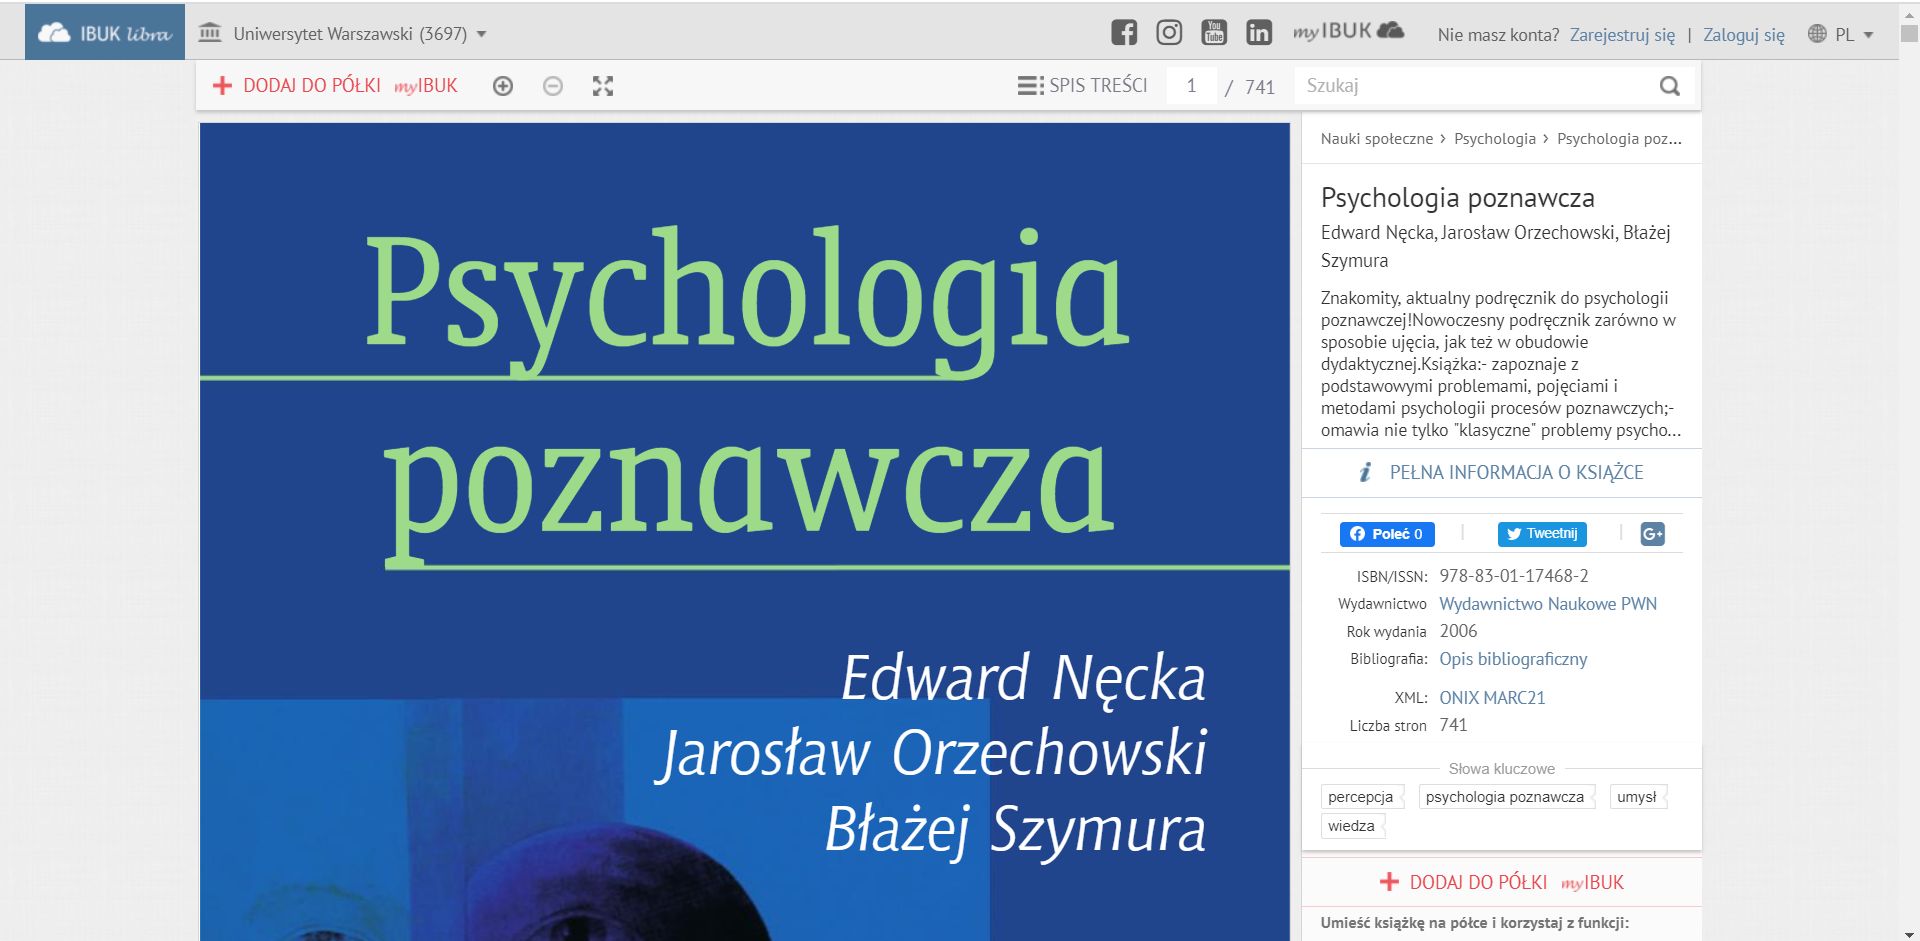Click the Zaloguj się link

click(x=1744, y=35)
